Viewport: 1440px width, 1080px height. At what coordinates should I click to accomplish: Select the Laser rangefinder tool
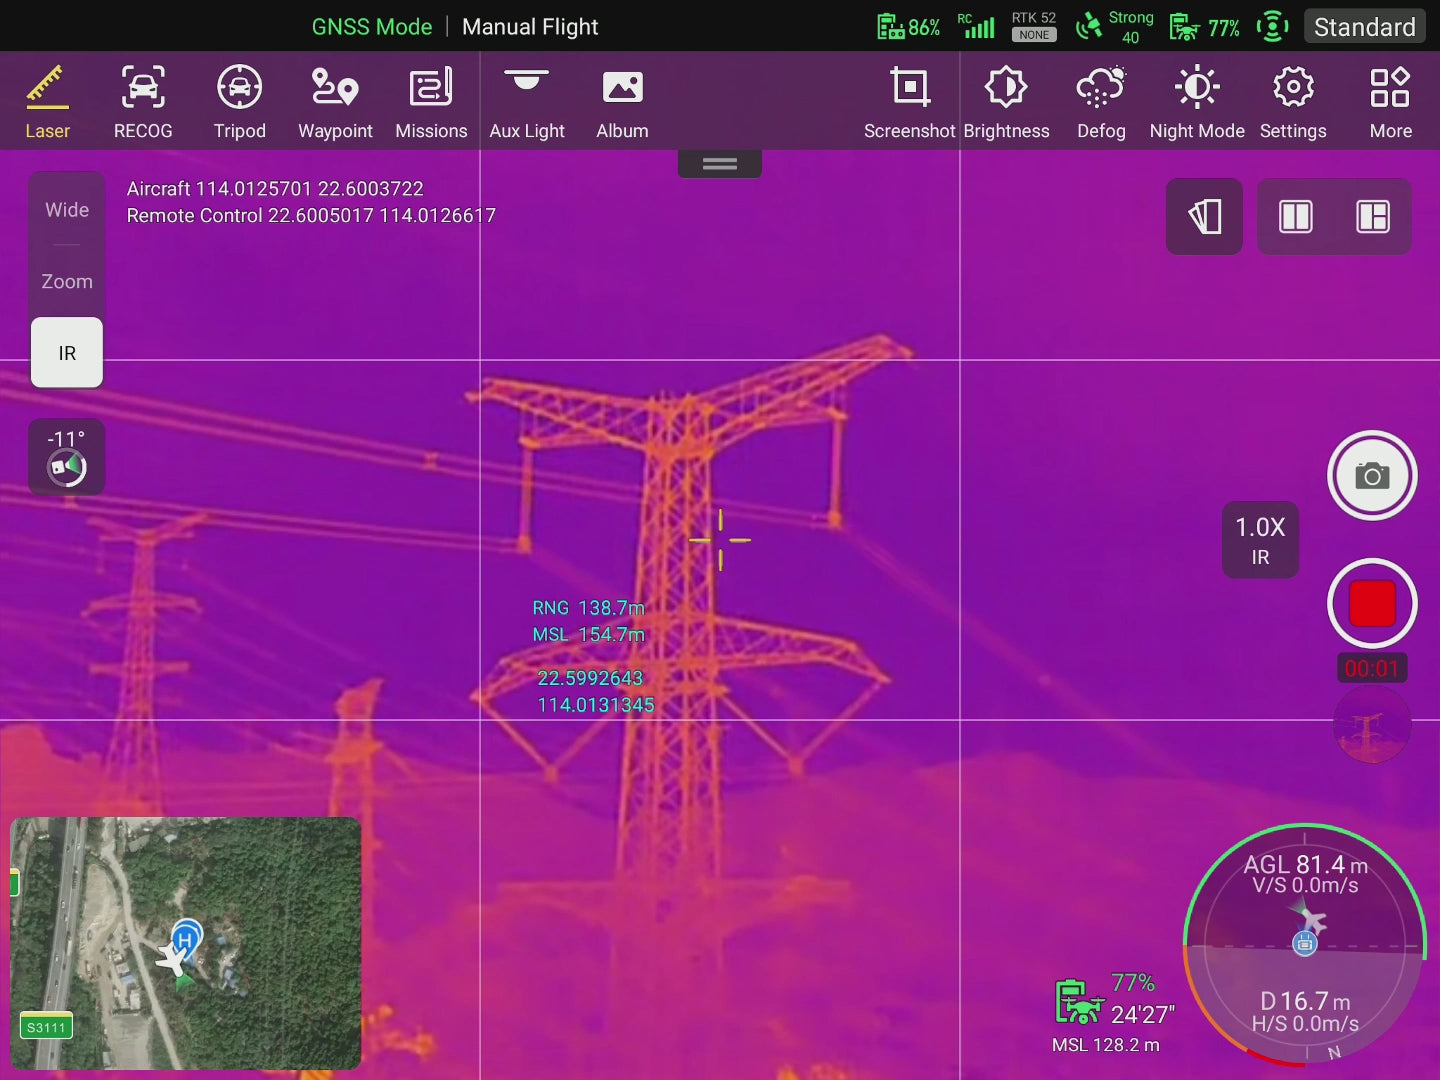47,101
